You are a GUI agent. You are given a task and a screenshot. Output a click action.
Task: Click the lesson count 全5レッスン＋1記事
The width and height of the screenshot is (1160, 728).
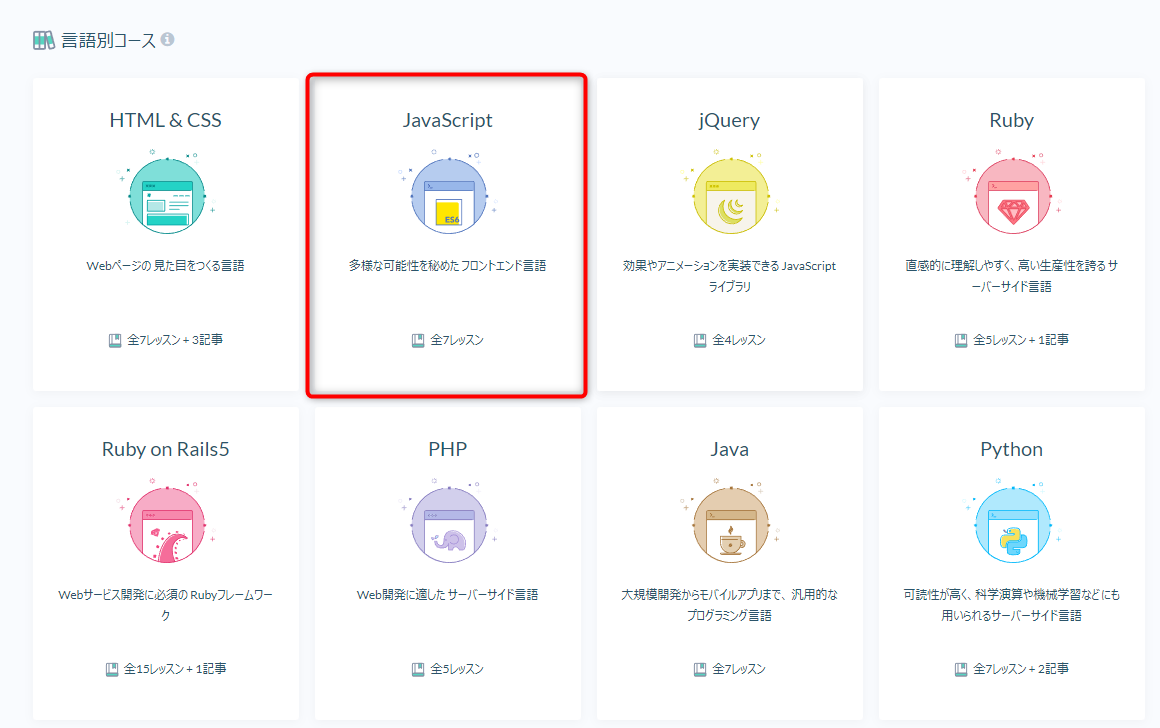[x=1021, y=340]
